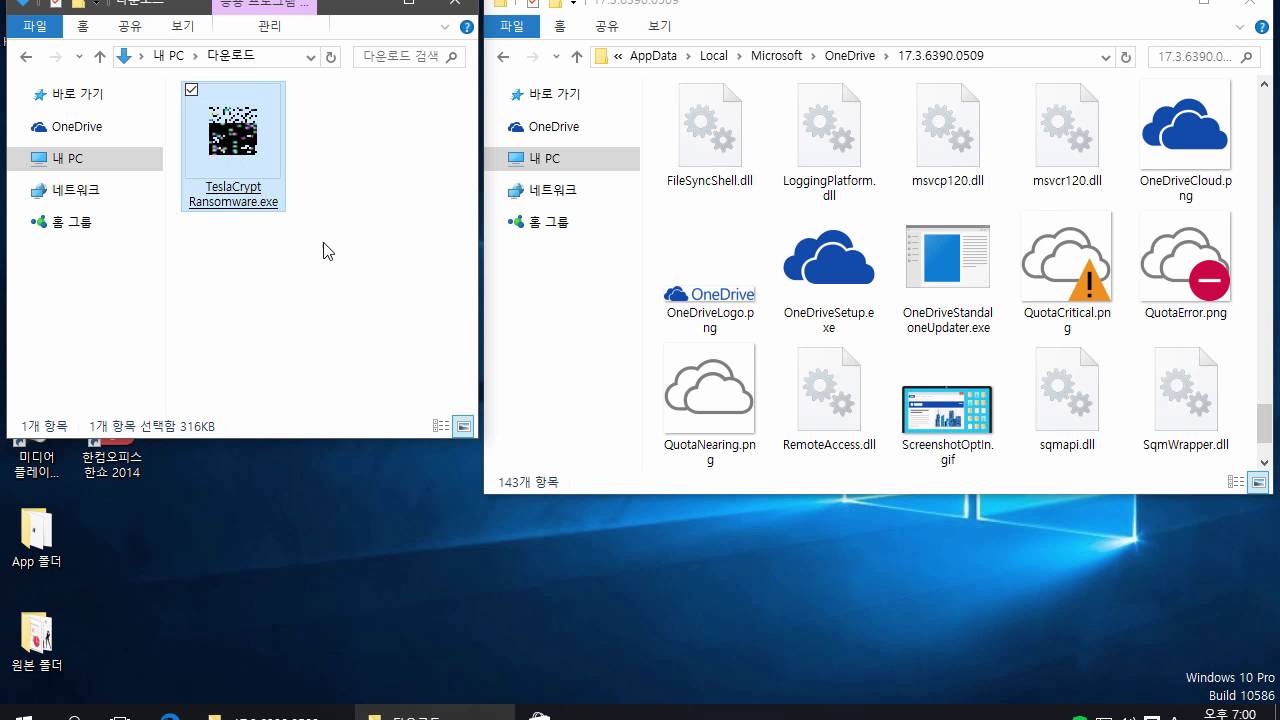Open address history dropdown in 다운로드 window

tap(311, 57)
